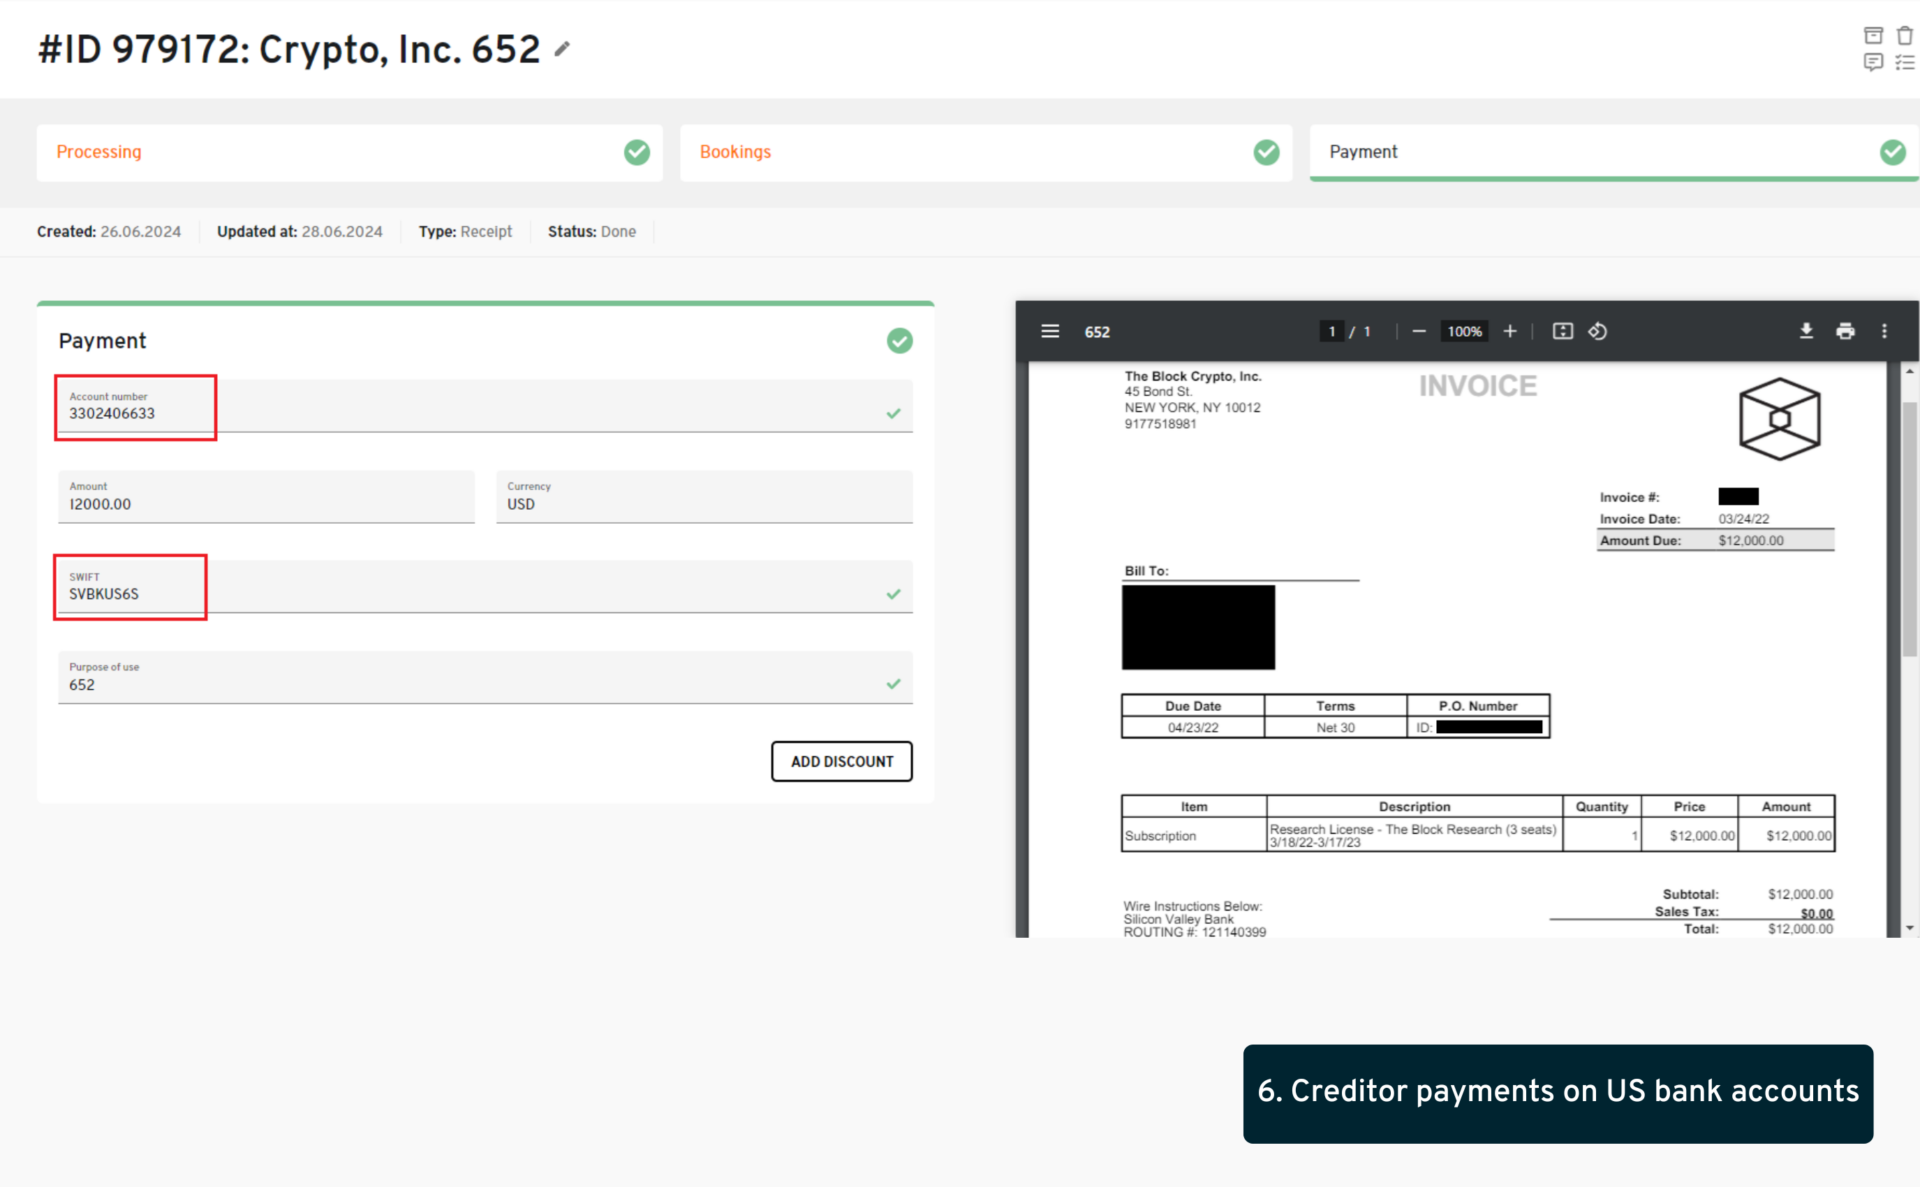This screenshot has width=1920, height=1187.
Task: Print the invoice PDF
Action: point(1845,331)
